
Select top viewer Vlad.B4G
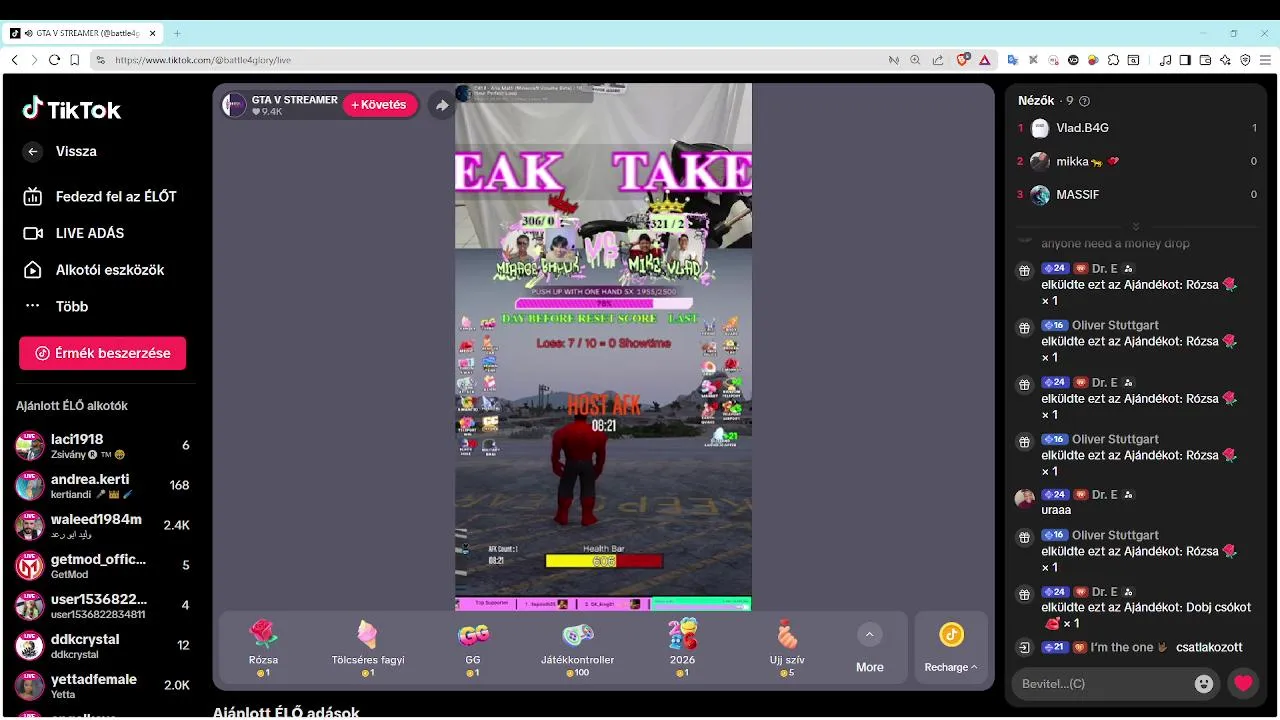tap(1137, 128)
